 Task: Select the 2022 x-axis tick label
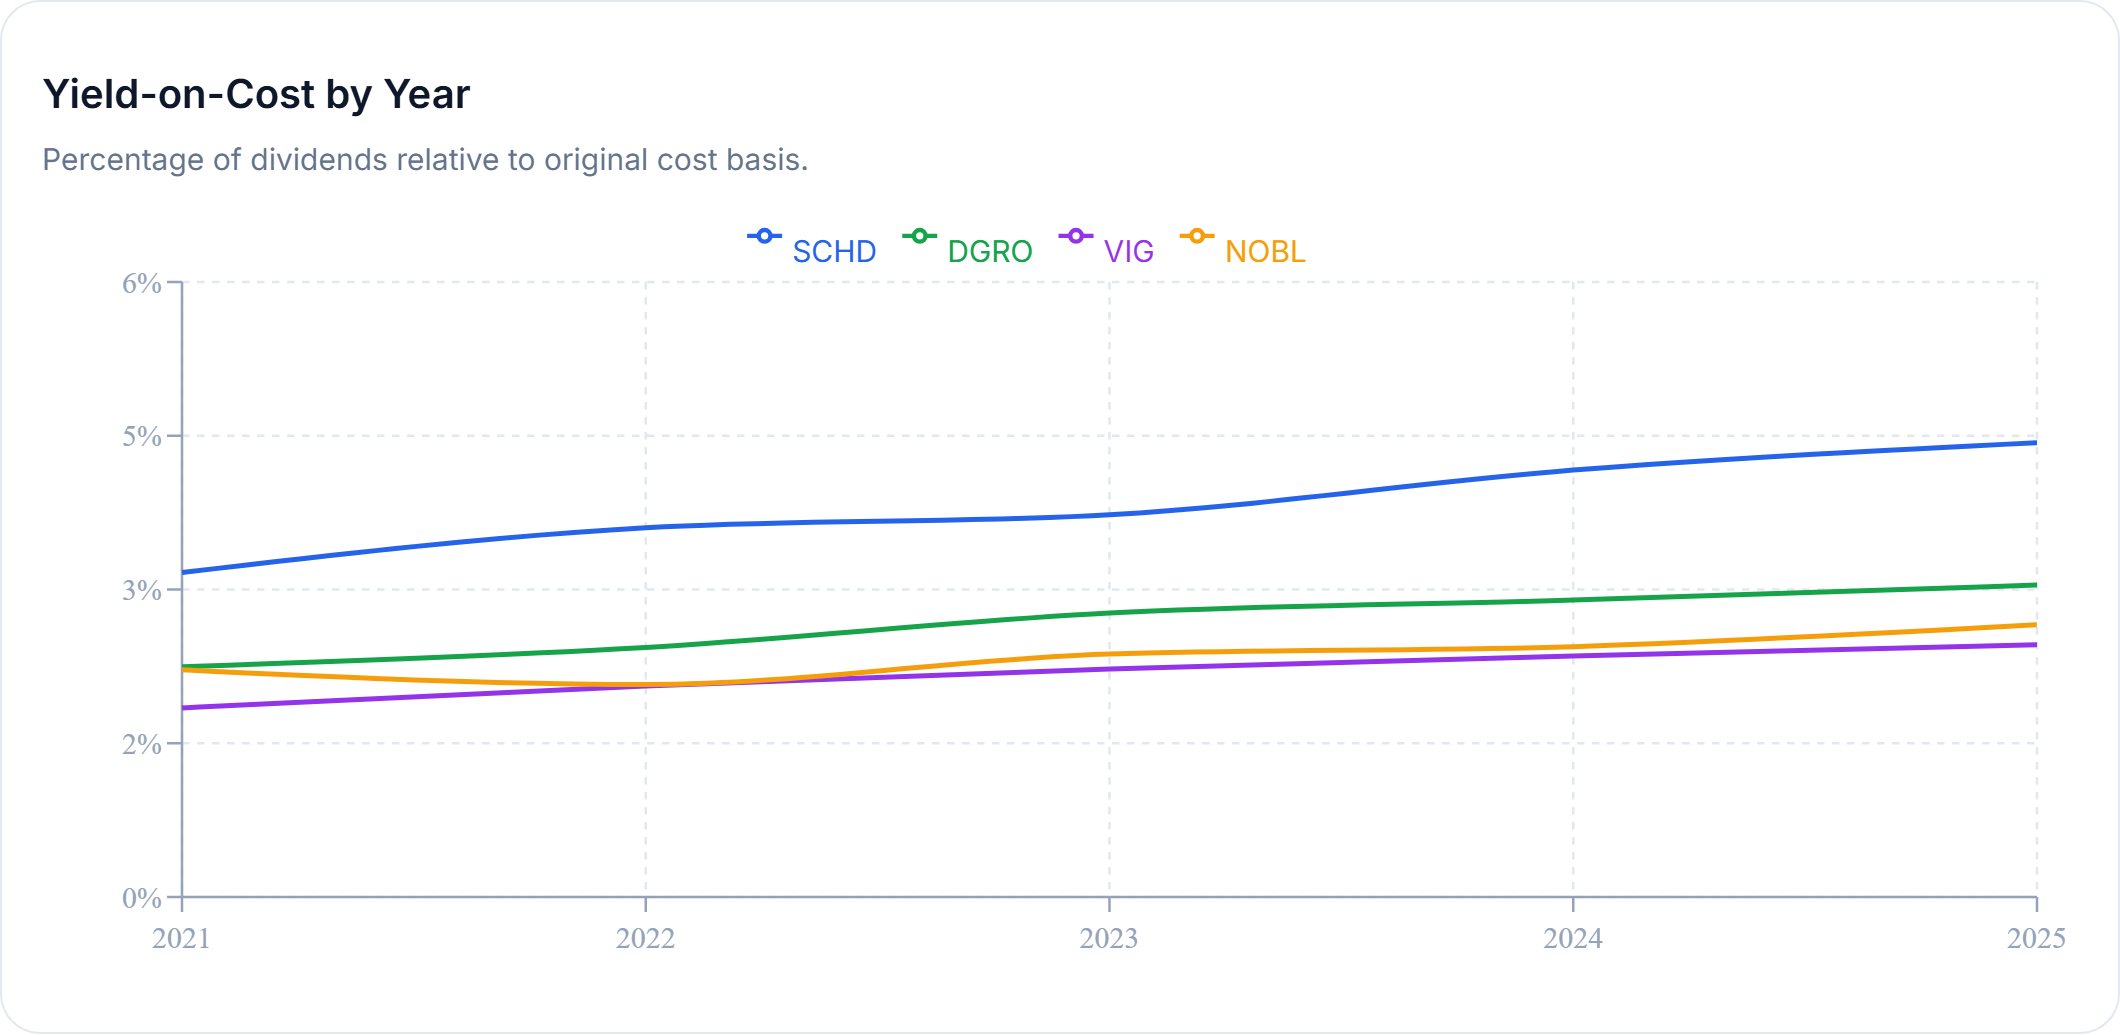[x=646, y=939]
